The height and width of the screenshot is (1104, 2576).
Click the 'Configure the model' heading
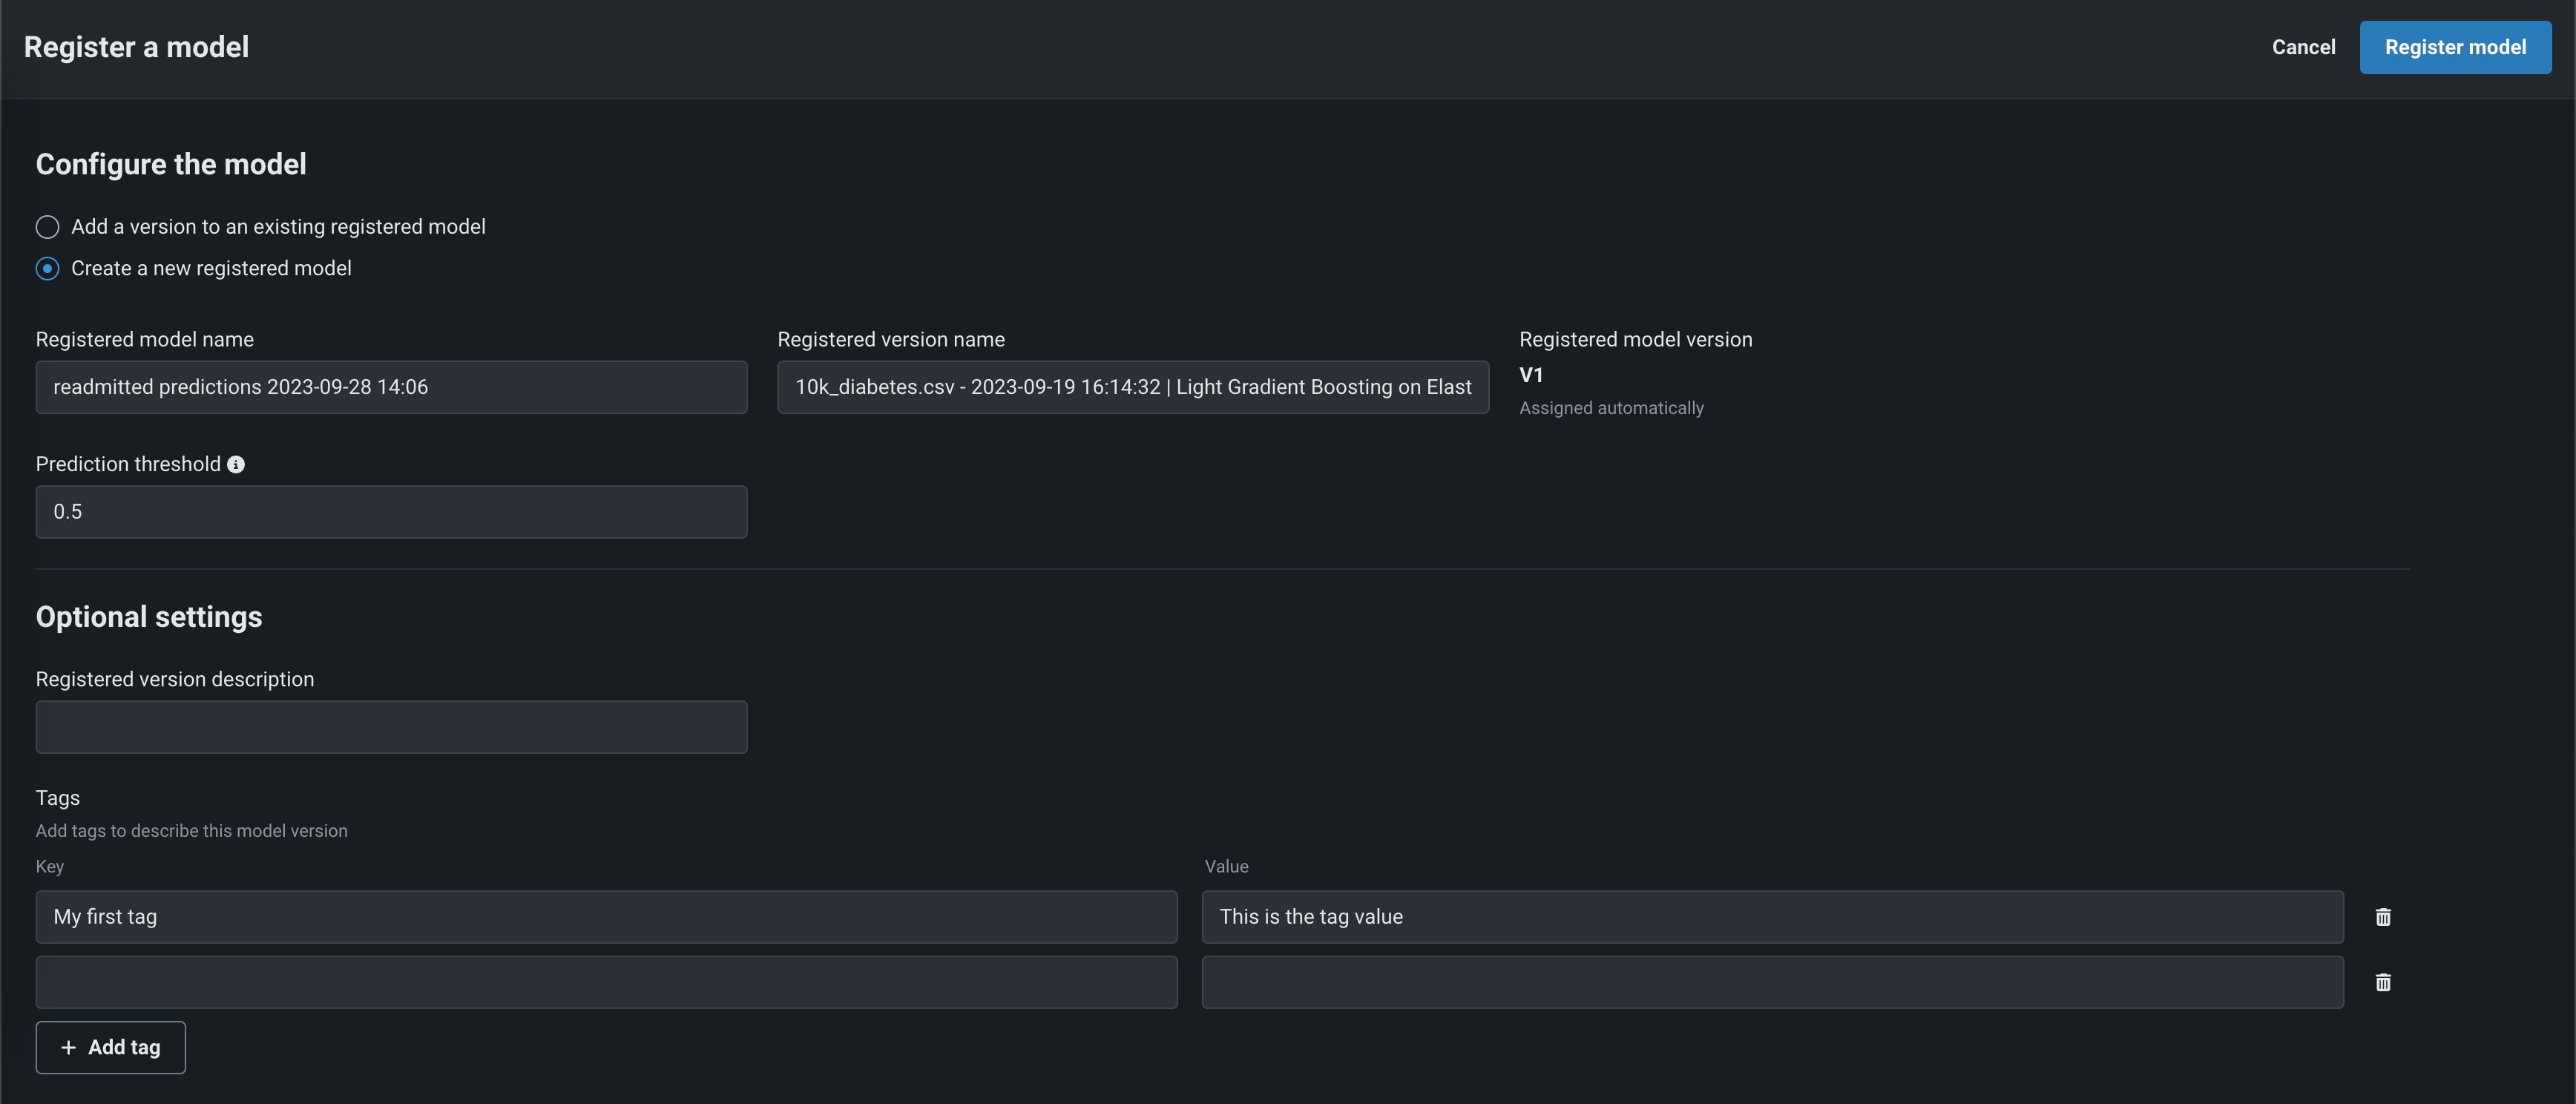pyautogui.click(x=171, y=164)
